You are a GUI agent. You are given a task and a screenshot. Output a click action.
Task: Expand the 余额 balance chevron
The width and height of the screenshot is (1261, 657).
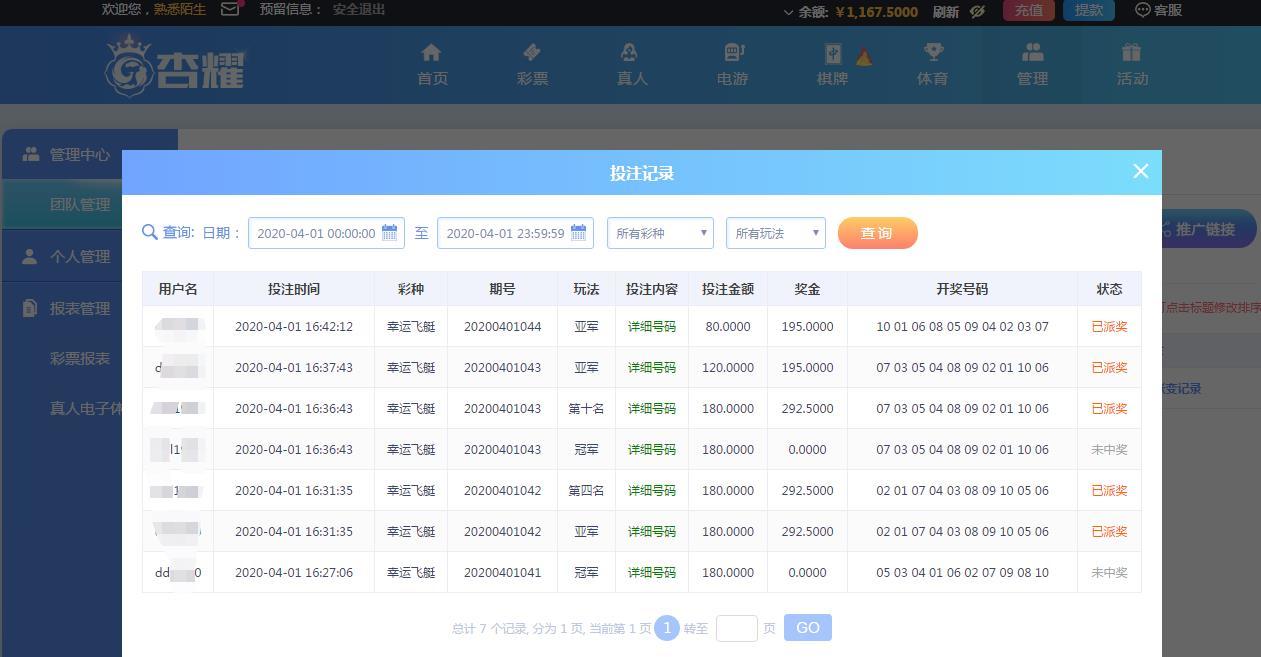pyautogui.click(x=788, y=12)
